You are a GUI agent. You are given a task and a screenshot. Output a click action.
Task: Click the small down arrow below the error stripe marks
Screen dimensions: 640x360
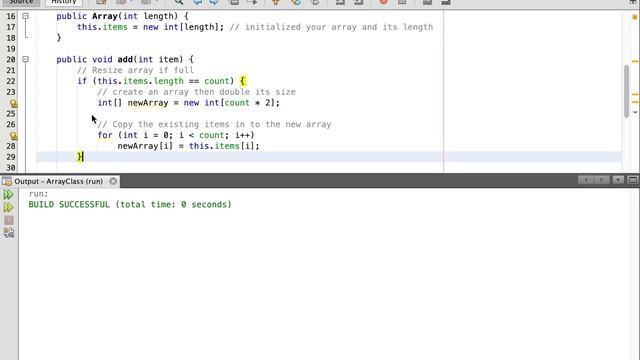pyautogui.click(x=635, y=112)
